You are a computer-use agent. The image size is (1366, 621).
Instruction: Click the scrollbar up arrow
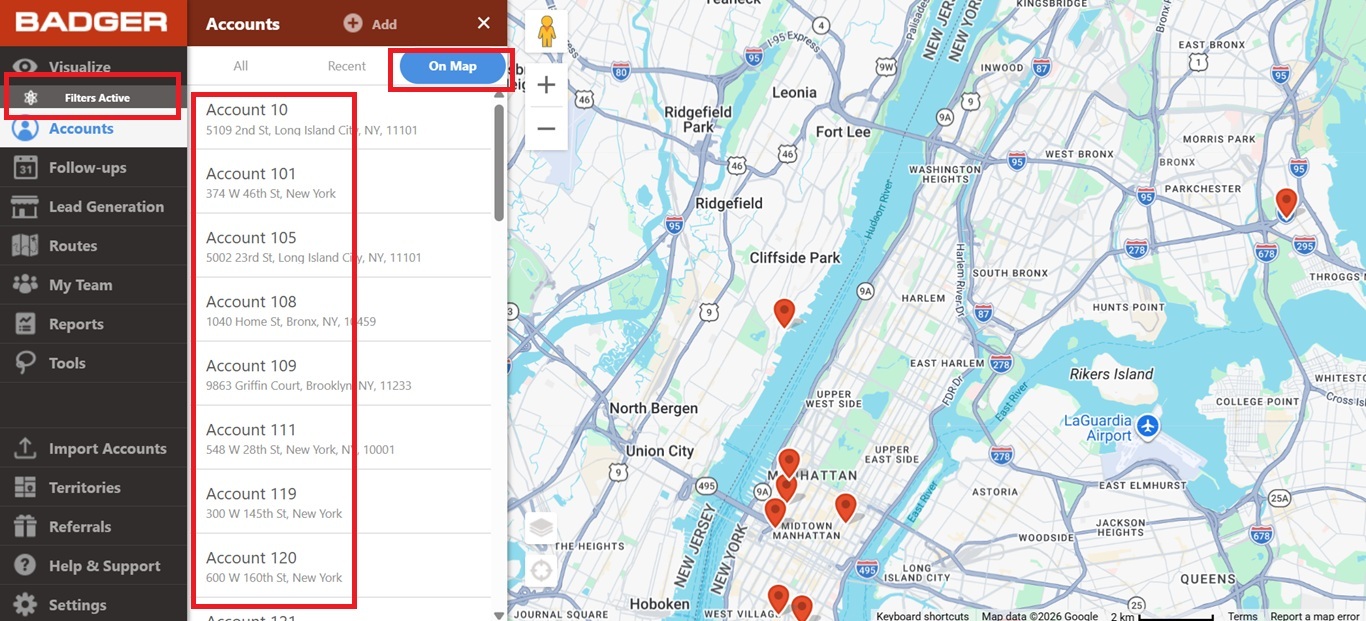(499, 97)
